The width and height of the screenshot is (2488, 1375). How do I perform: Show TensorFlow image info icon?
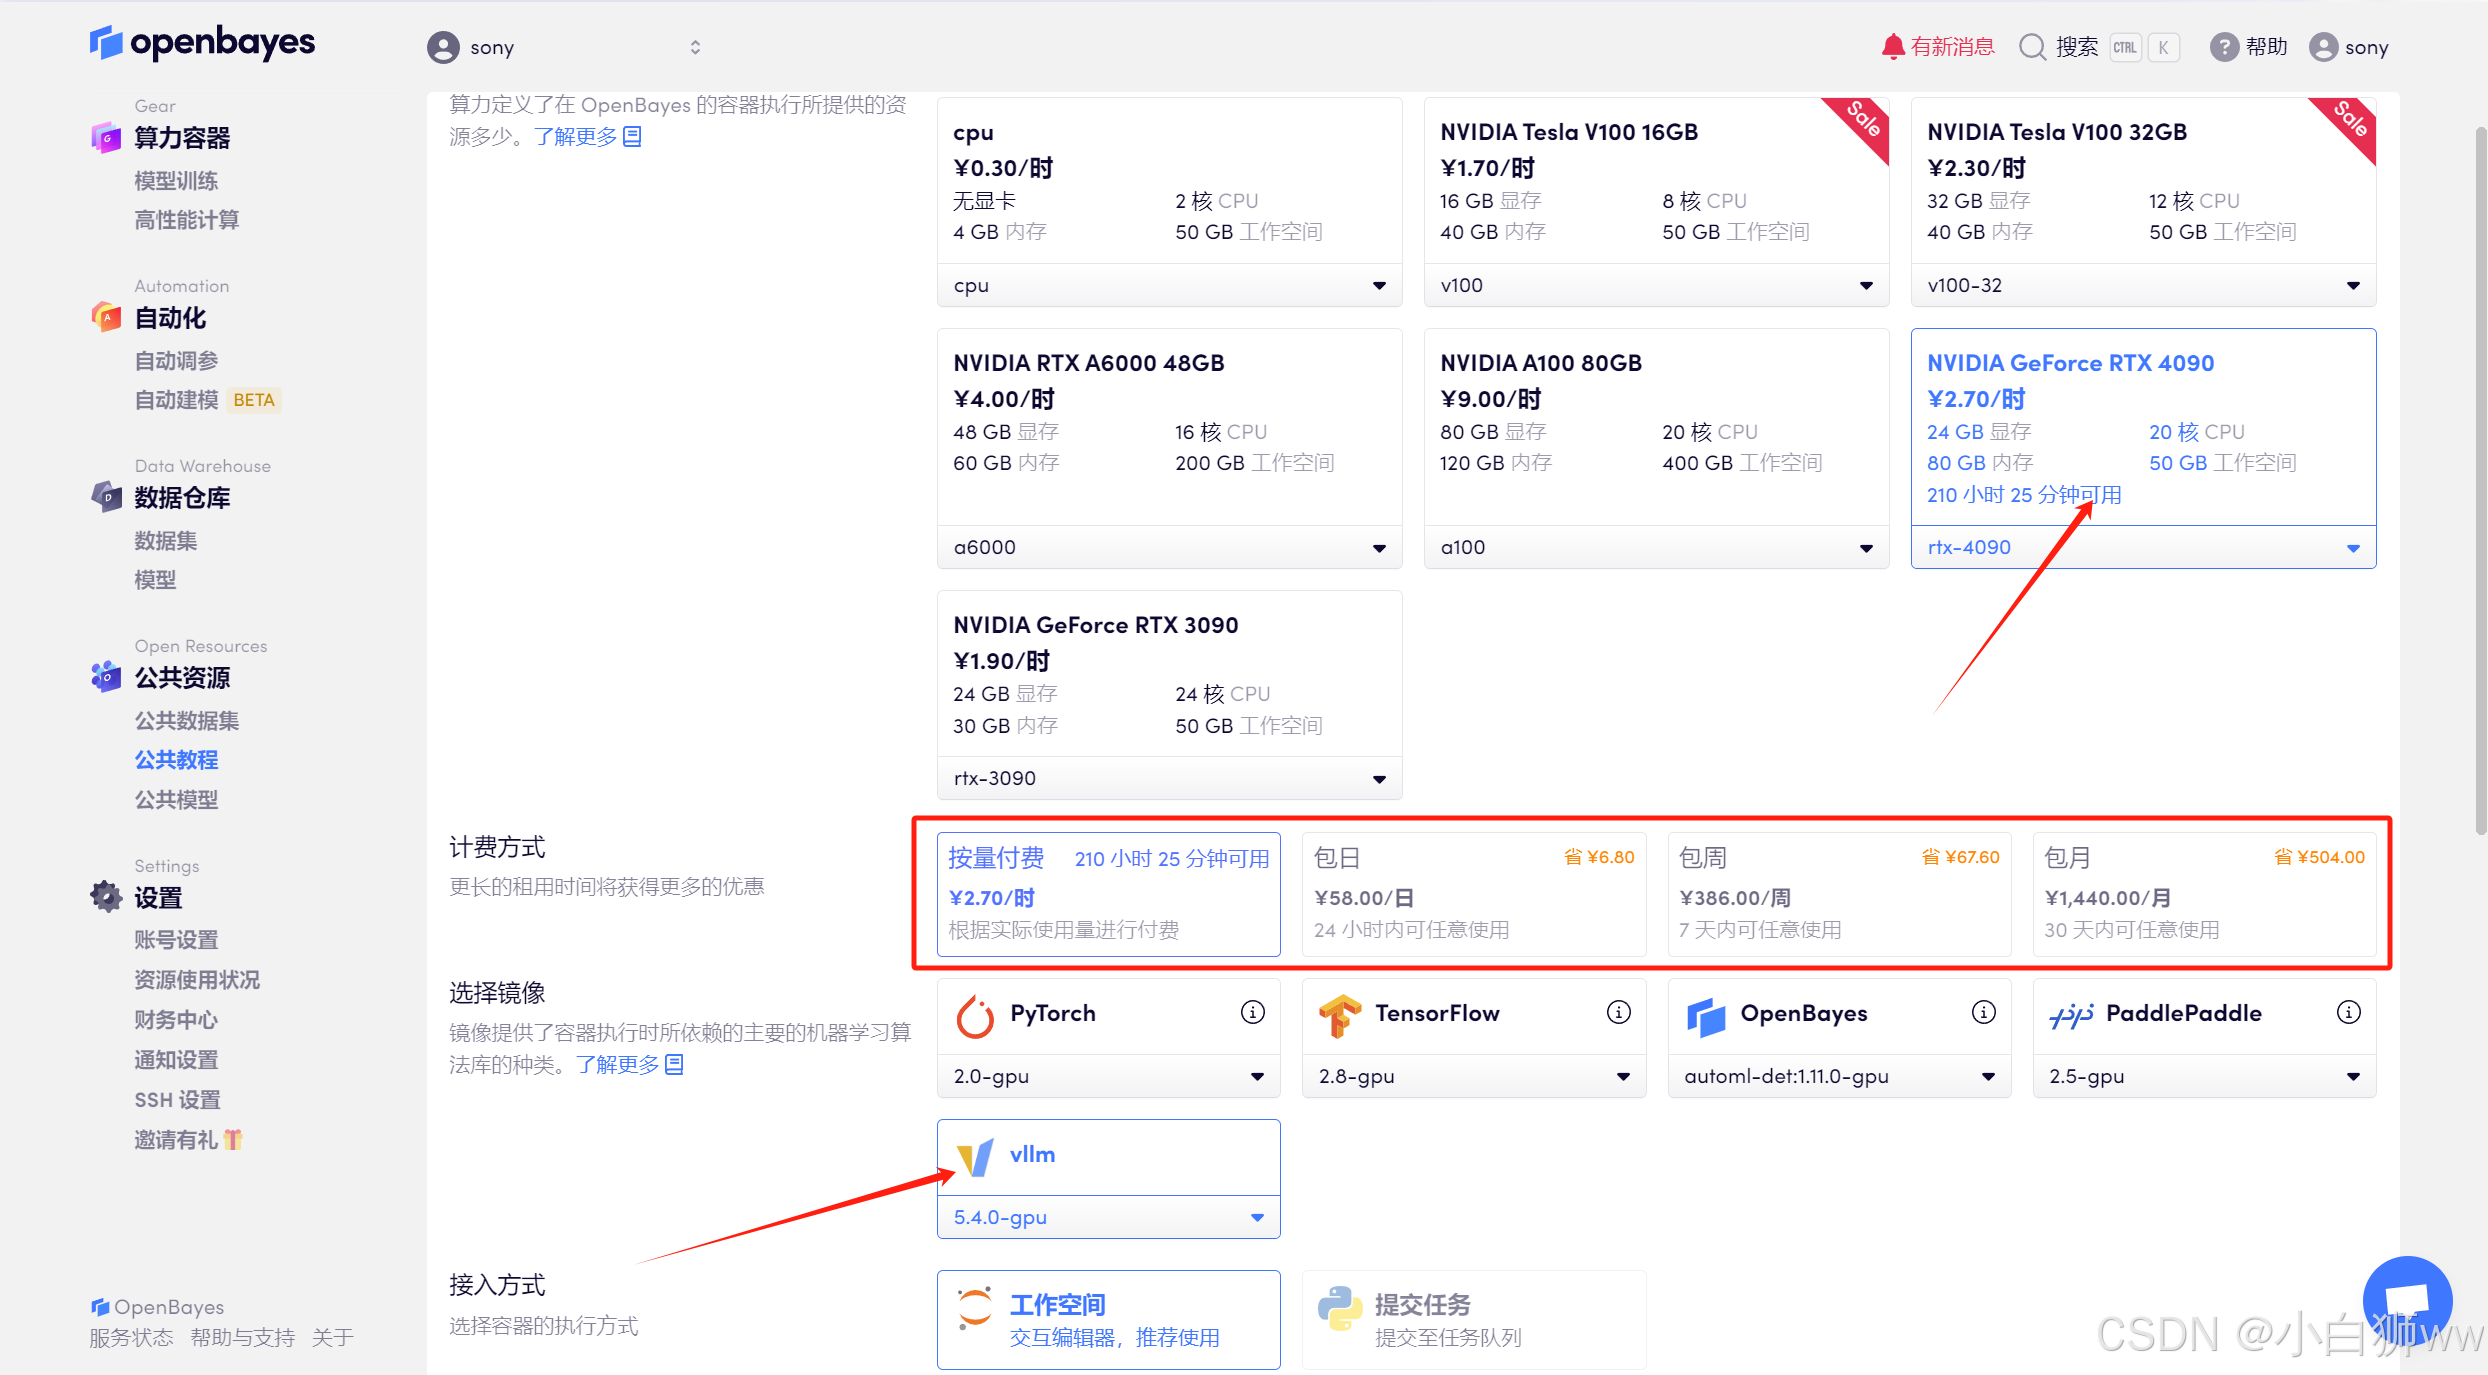click(1618, 1013)
